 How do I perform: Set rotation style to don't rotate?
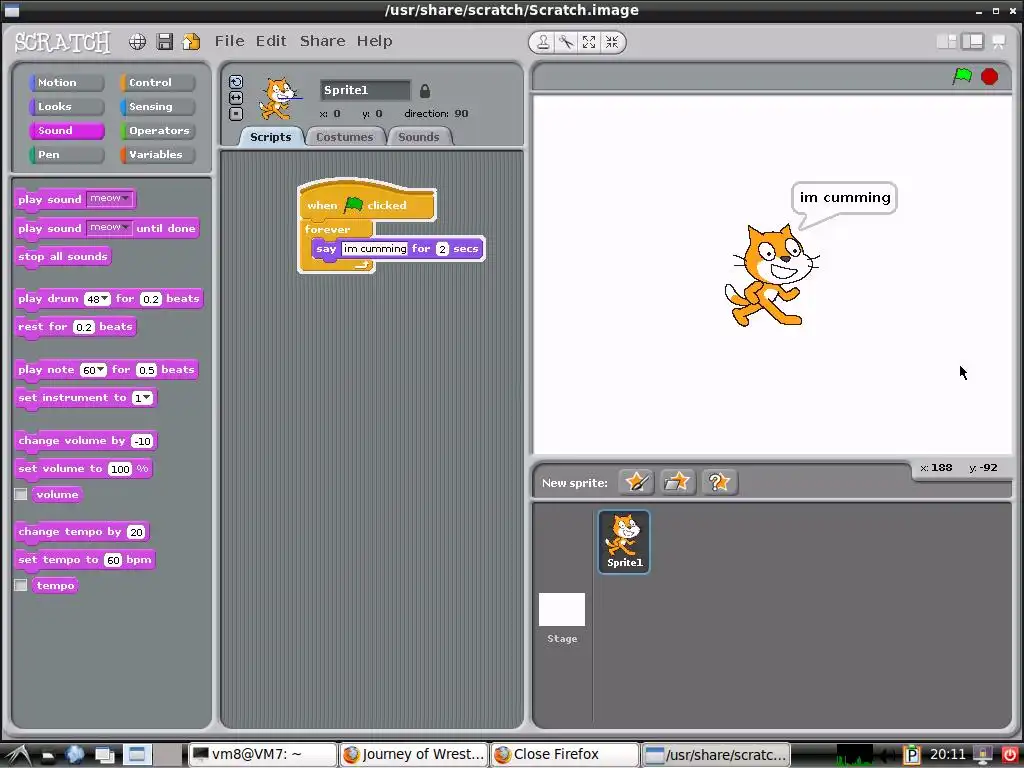tap(236, 114)
